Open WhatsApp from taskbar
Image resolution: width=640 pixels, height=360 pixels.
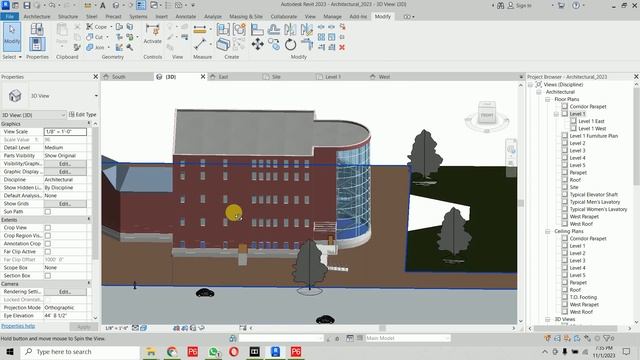(213, 351)
